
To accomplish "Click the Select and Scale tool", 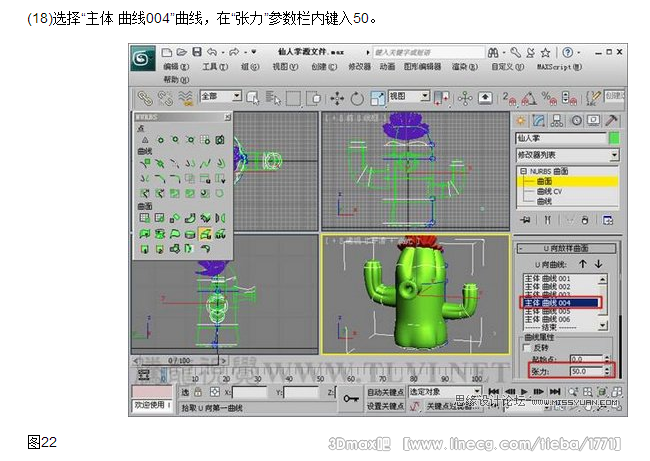I will pos(377,98).
